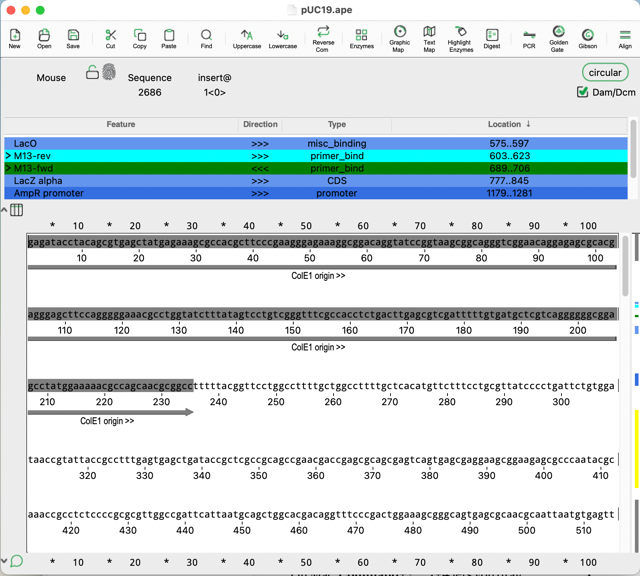Select the AmpR promoter feature row
This screenshot has width=640, height=576.
click(x=316, y=193)
